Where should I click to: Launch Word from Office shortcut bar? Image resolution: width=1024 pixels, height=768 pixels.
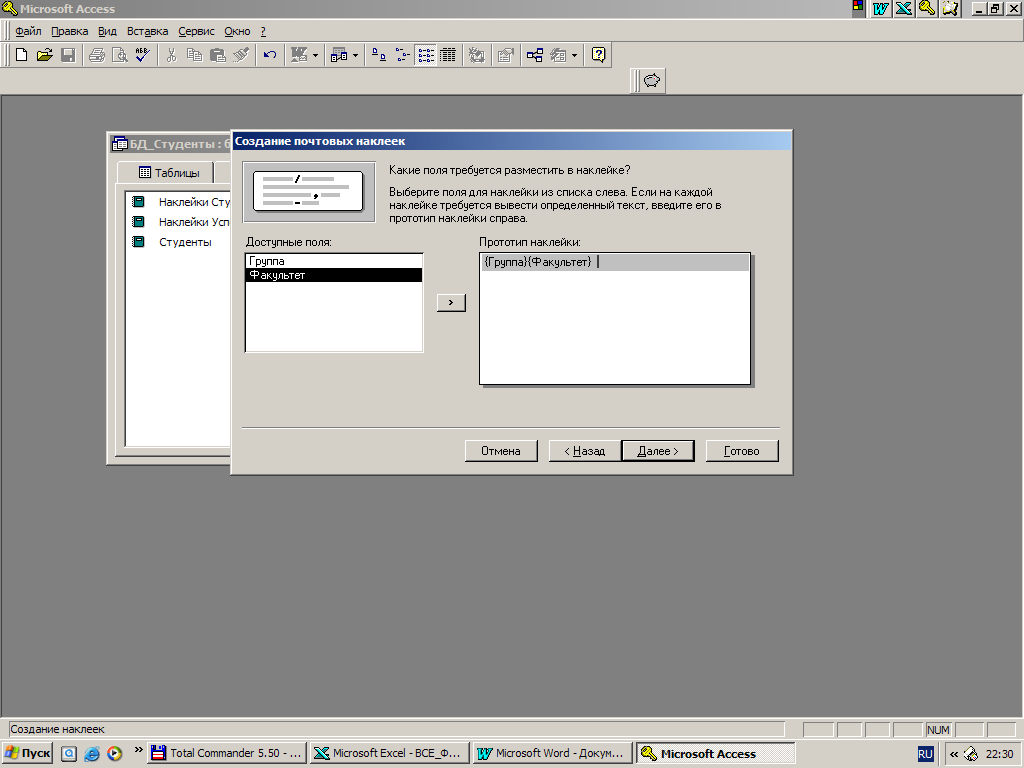coord(880,8)
